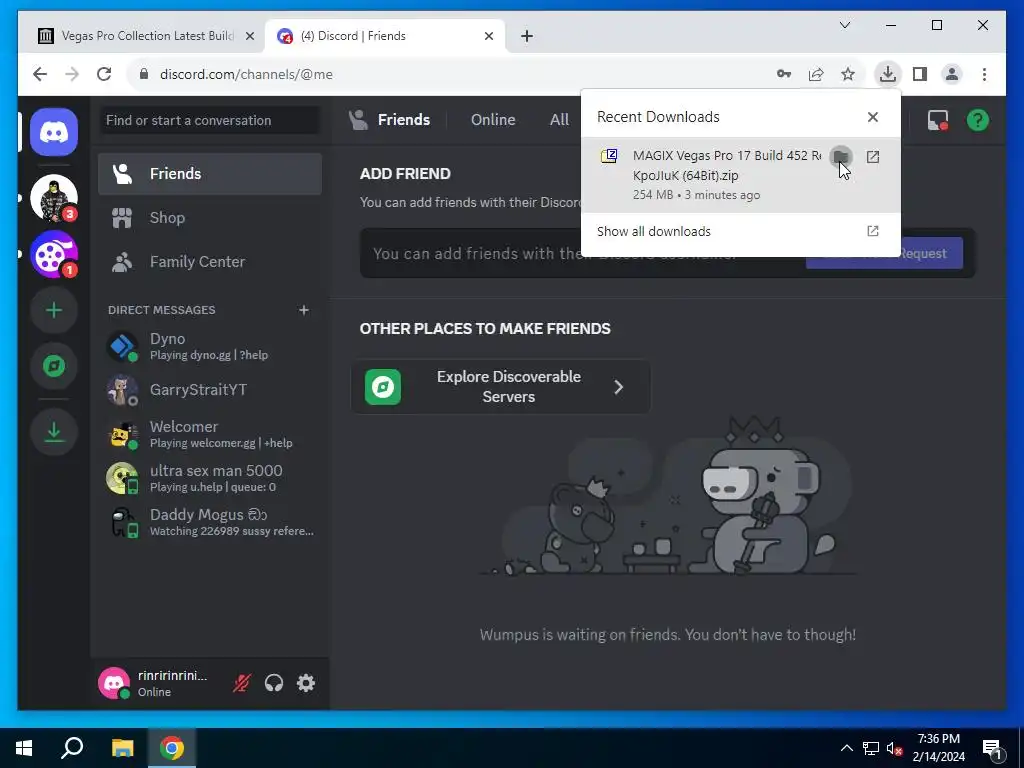
Task: Open MAGIX zip file external link icon
Action: [872, 157]
